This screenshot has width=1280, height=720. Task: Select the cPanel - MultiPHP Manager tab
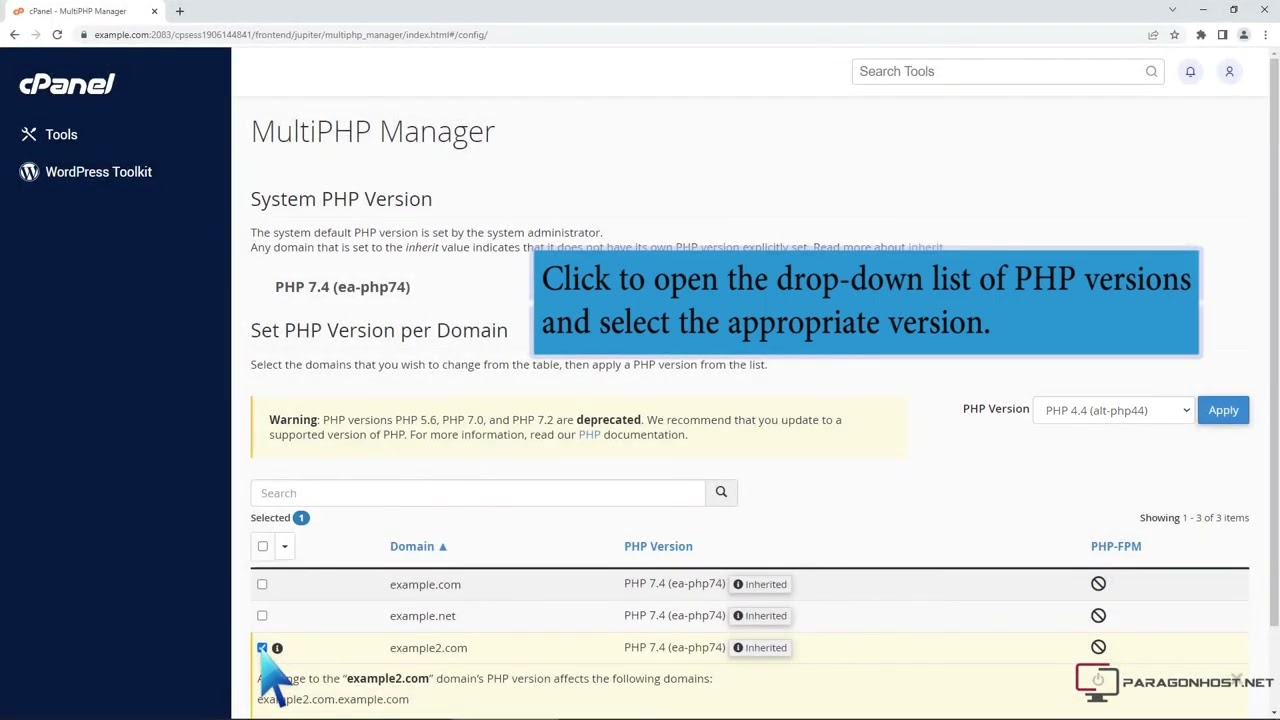tap(78, 11)
